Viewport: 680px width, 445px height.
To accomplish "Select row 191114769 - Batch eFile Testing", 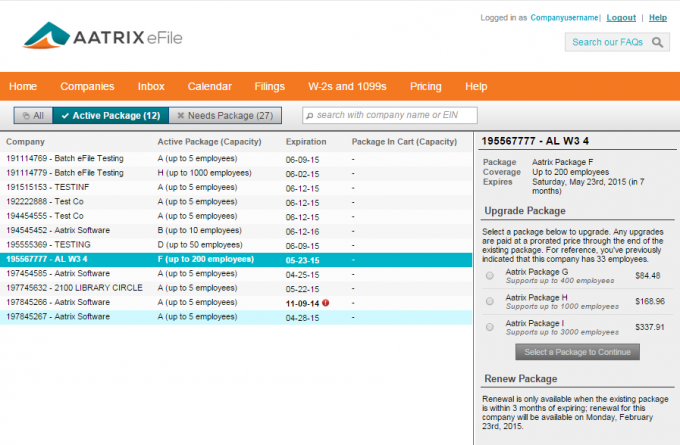I will tap(236, 159).
